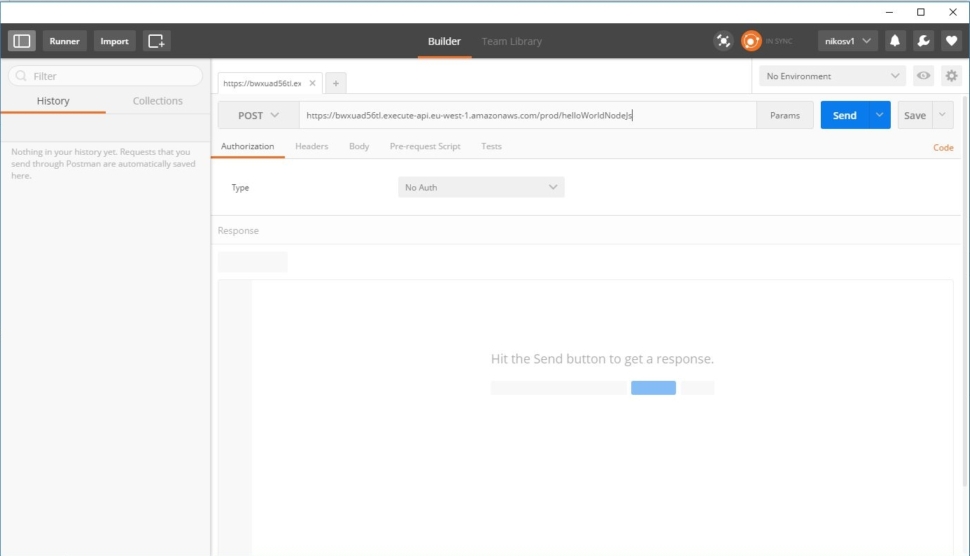Click the Response section label
This screenshot has width=970, height=556.
(x=238, y=230)
